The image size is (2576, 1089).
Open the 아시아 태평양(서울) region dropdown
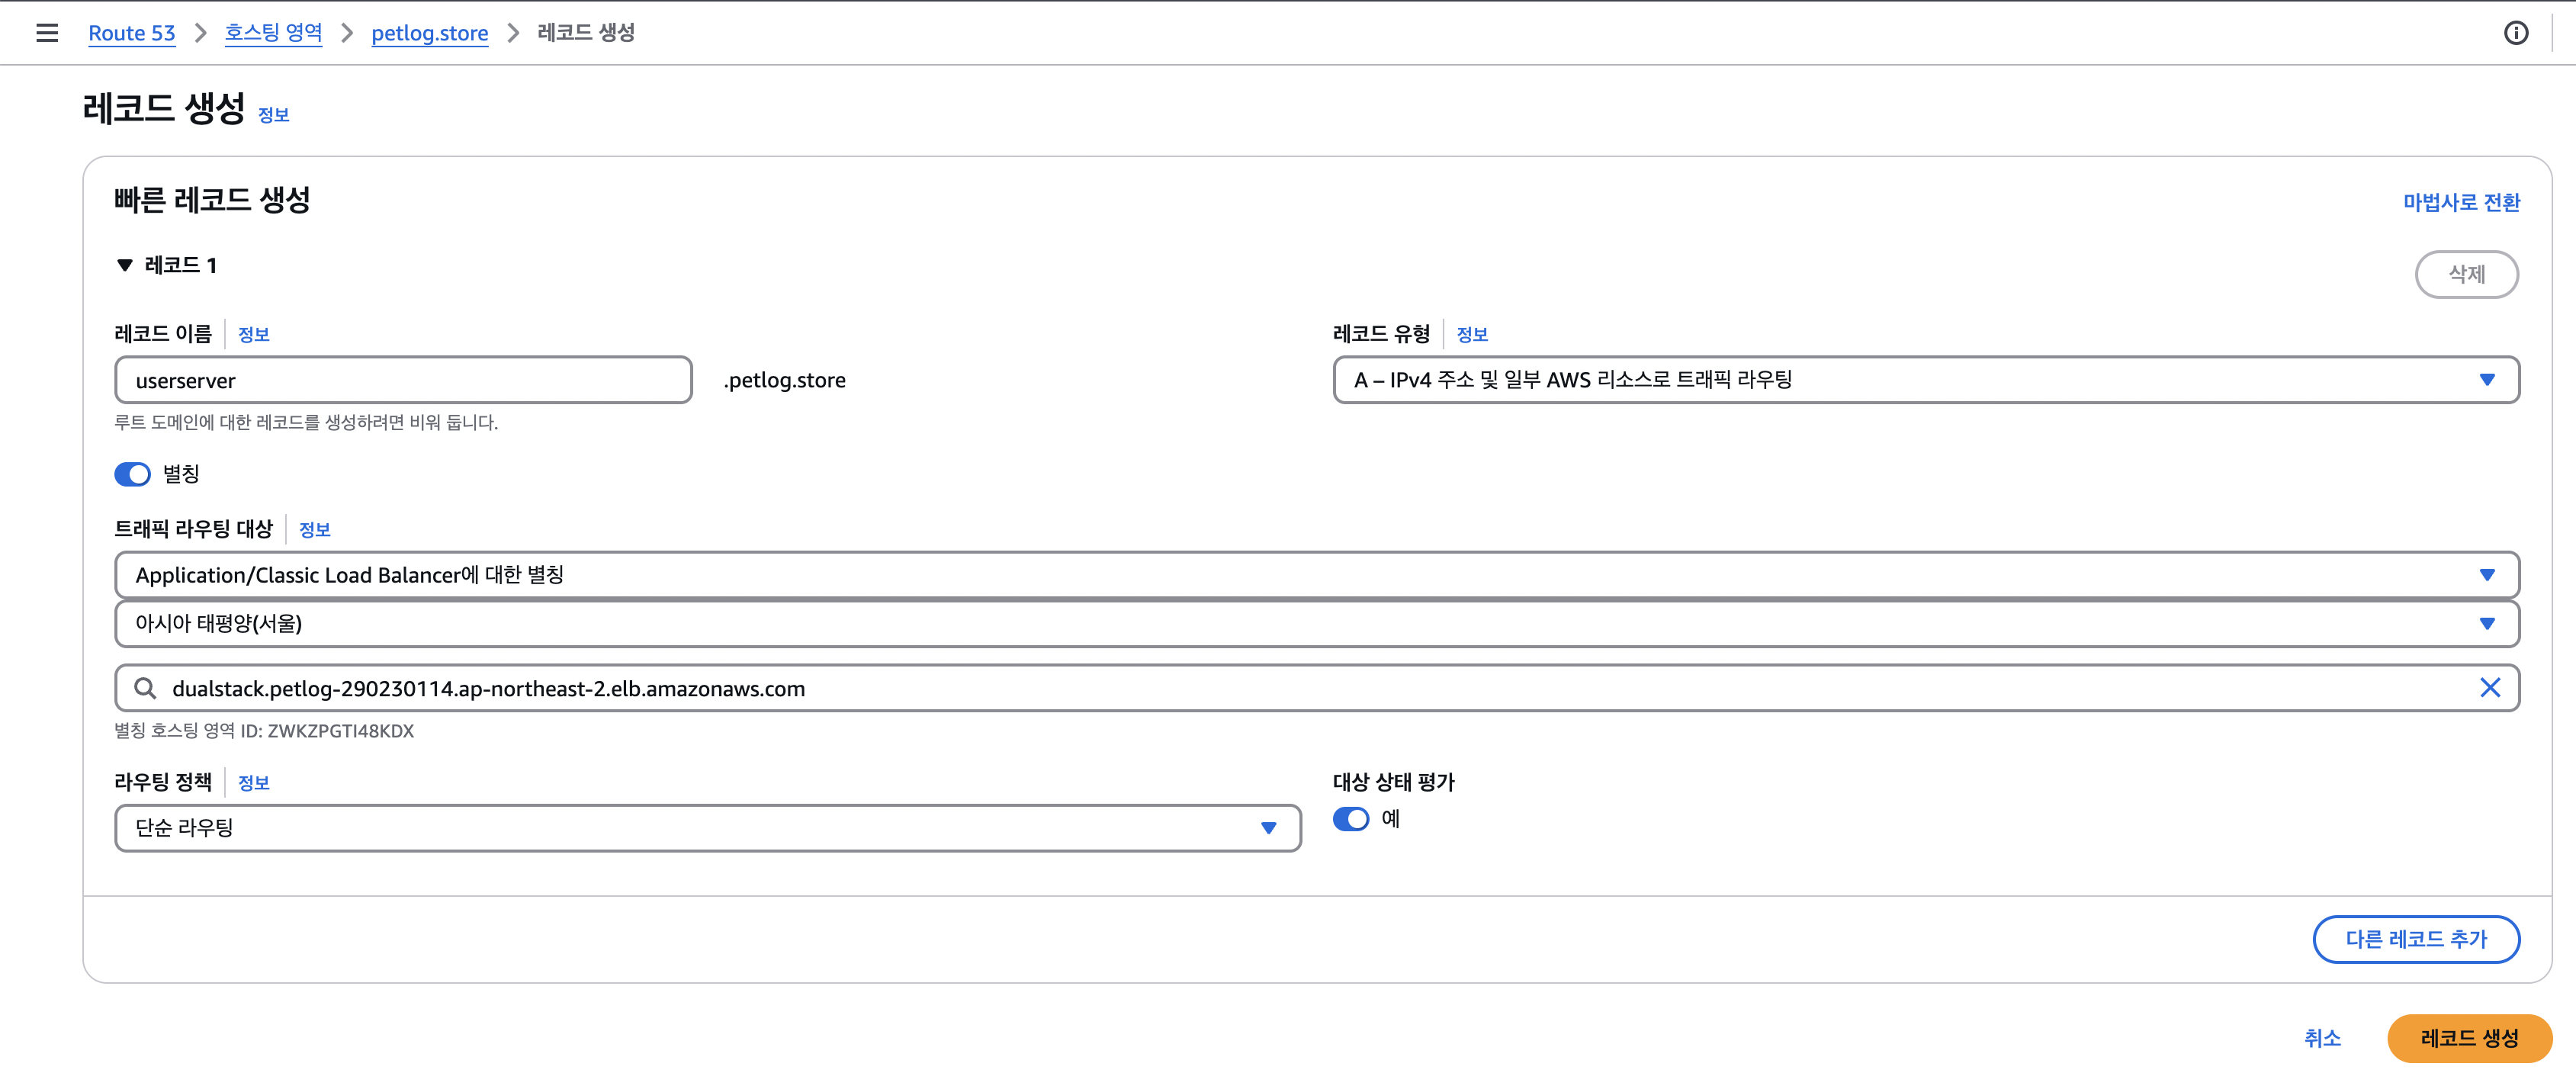1316,624
